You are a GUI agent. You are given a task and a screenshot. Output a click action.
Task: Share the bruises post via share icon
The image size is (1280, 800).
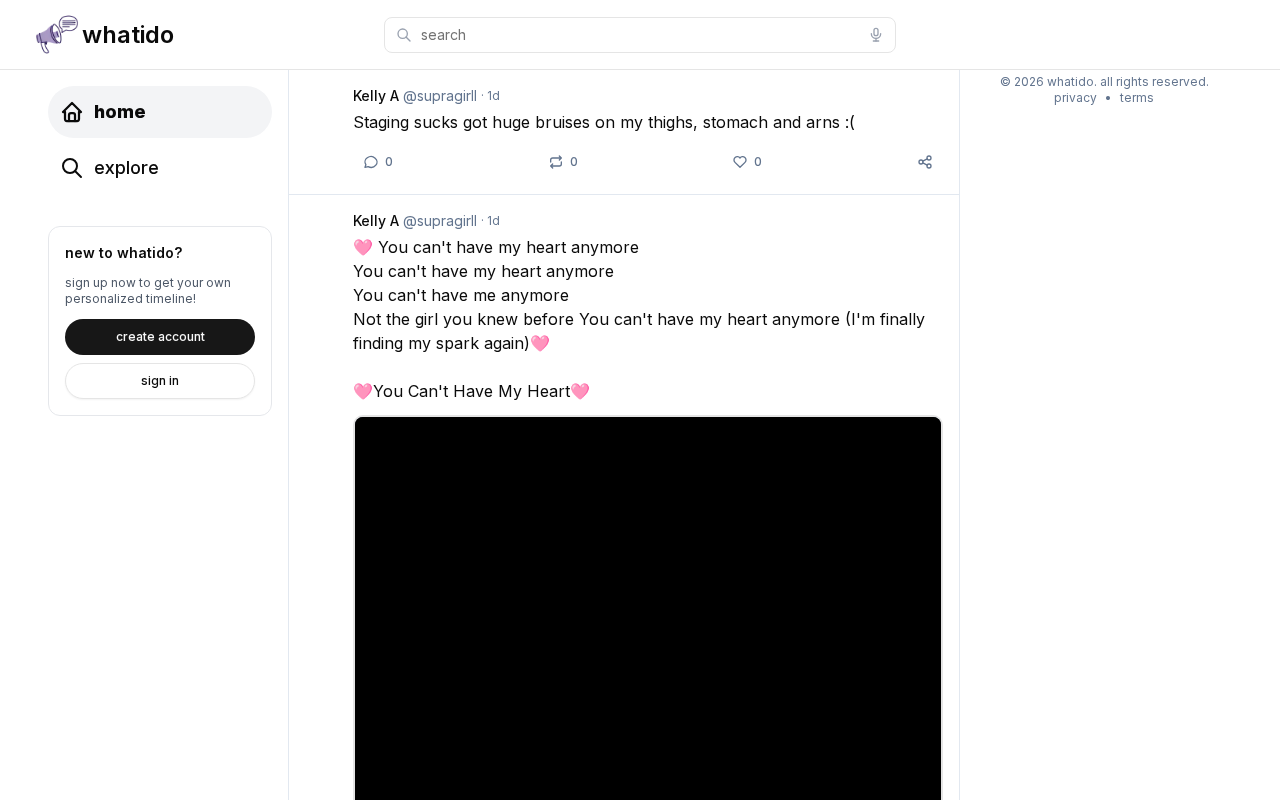pyautogui.click(x=925, y=162)
